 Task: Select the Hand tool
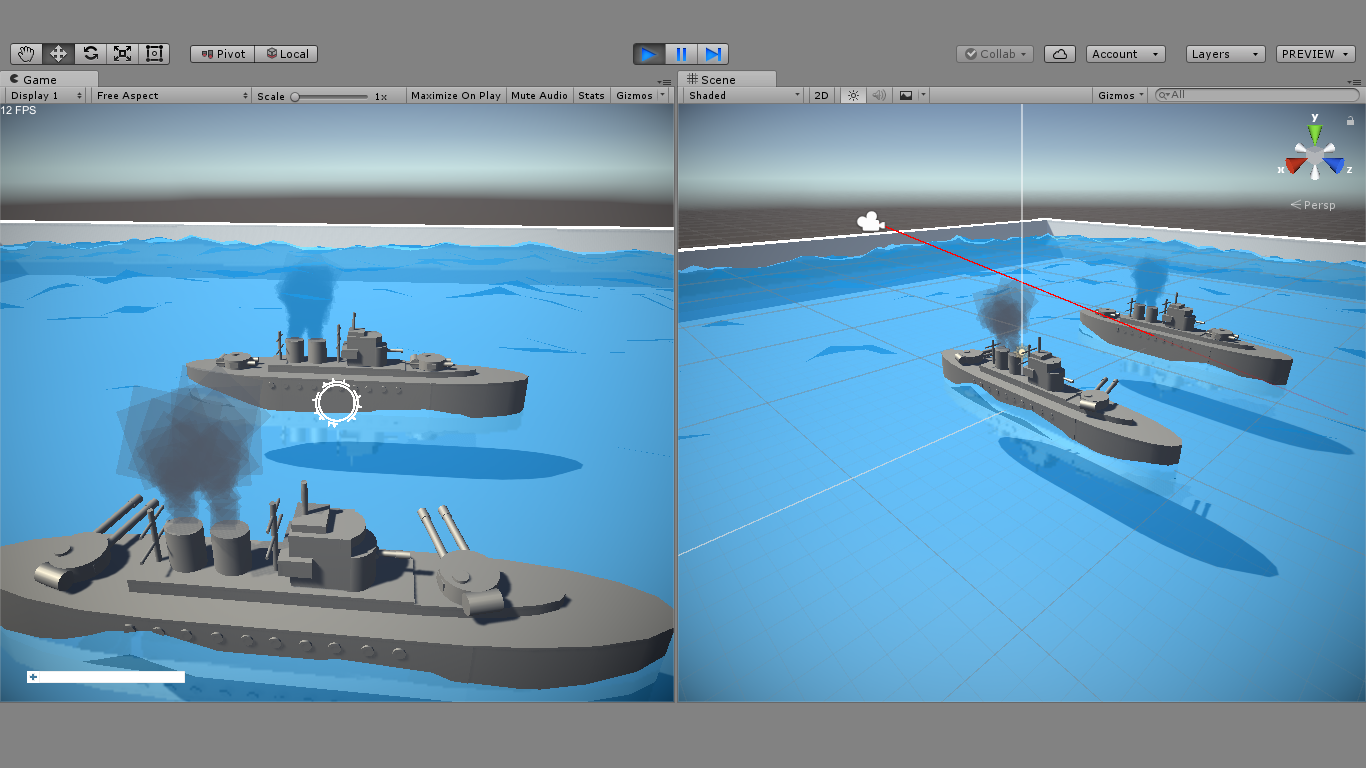(x=26, y=54)
